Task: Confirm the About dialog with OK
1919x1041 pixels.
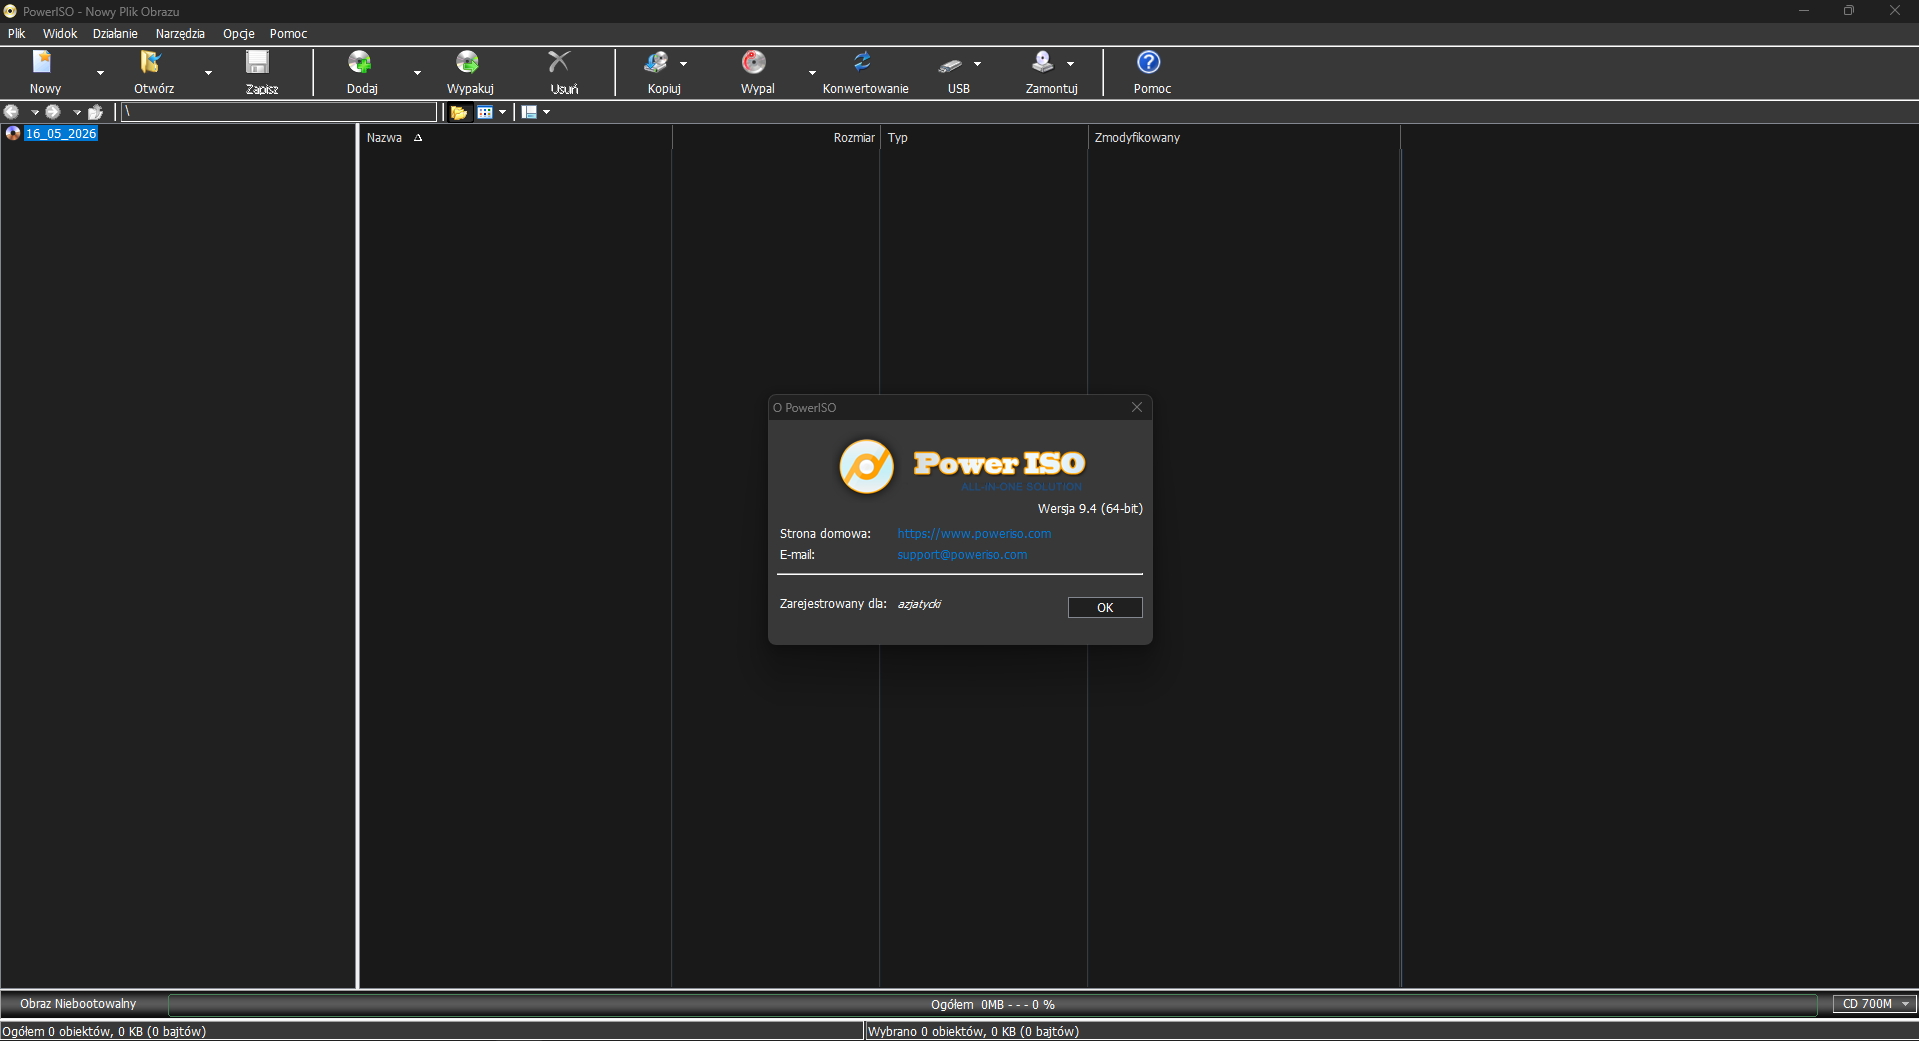Action: (1105, 608)
